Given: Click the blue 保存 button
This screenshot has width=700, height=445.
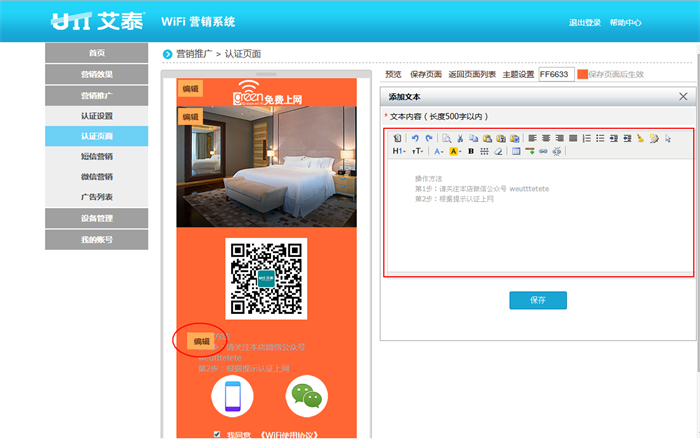Looking at the screenshot, I should click(x=538, y=300).
